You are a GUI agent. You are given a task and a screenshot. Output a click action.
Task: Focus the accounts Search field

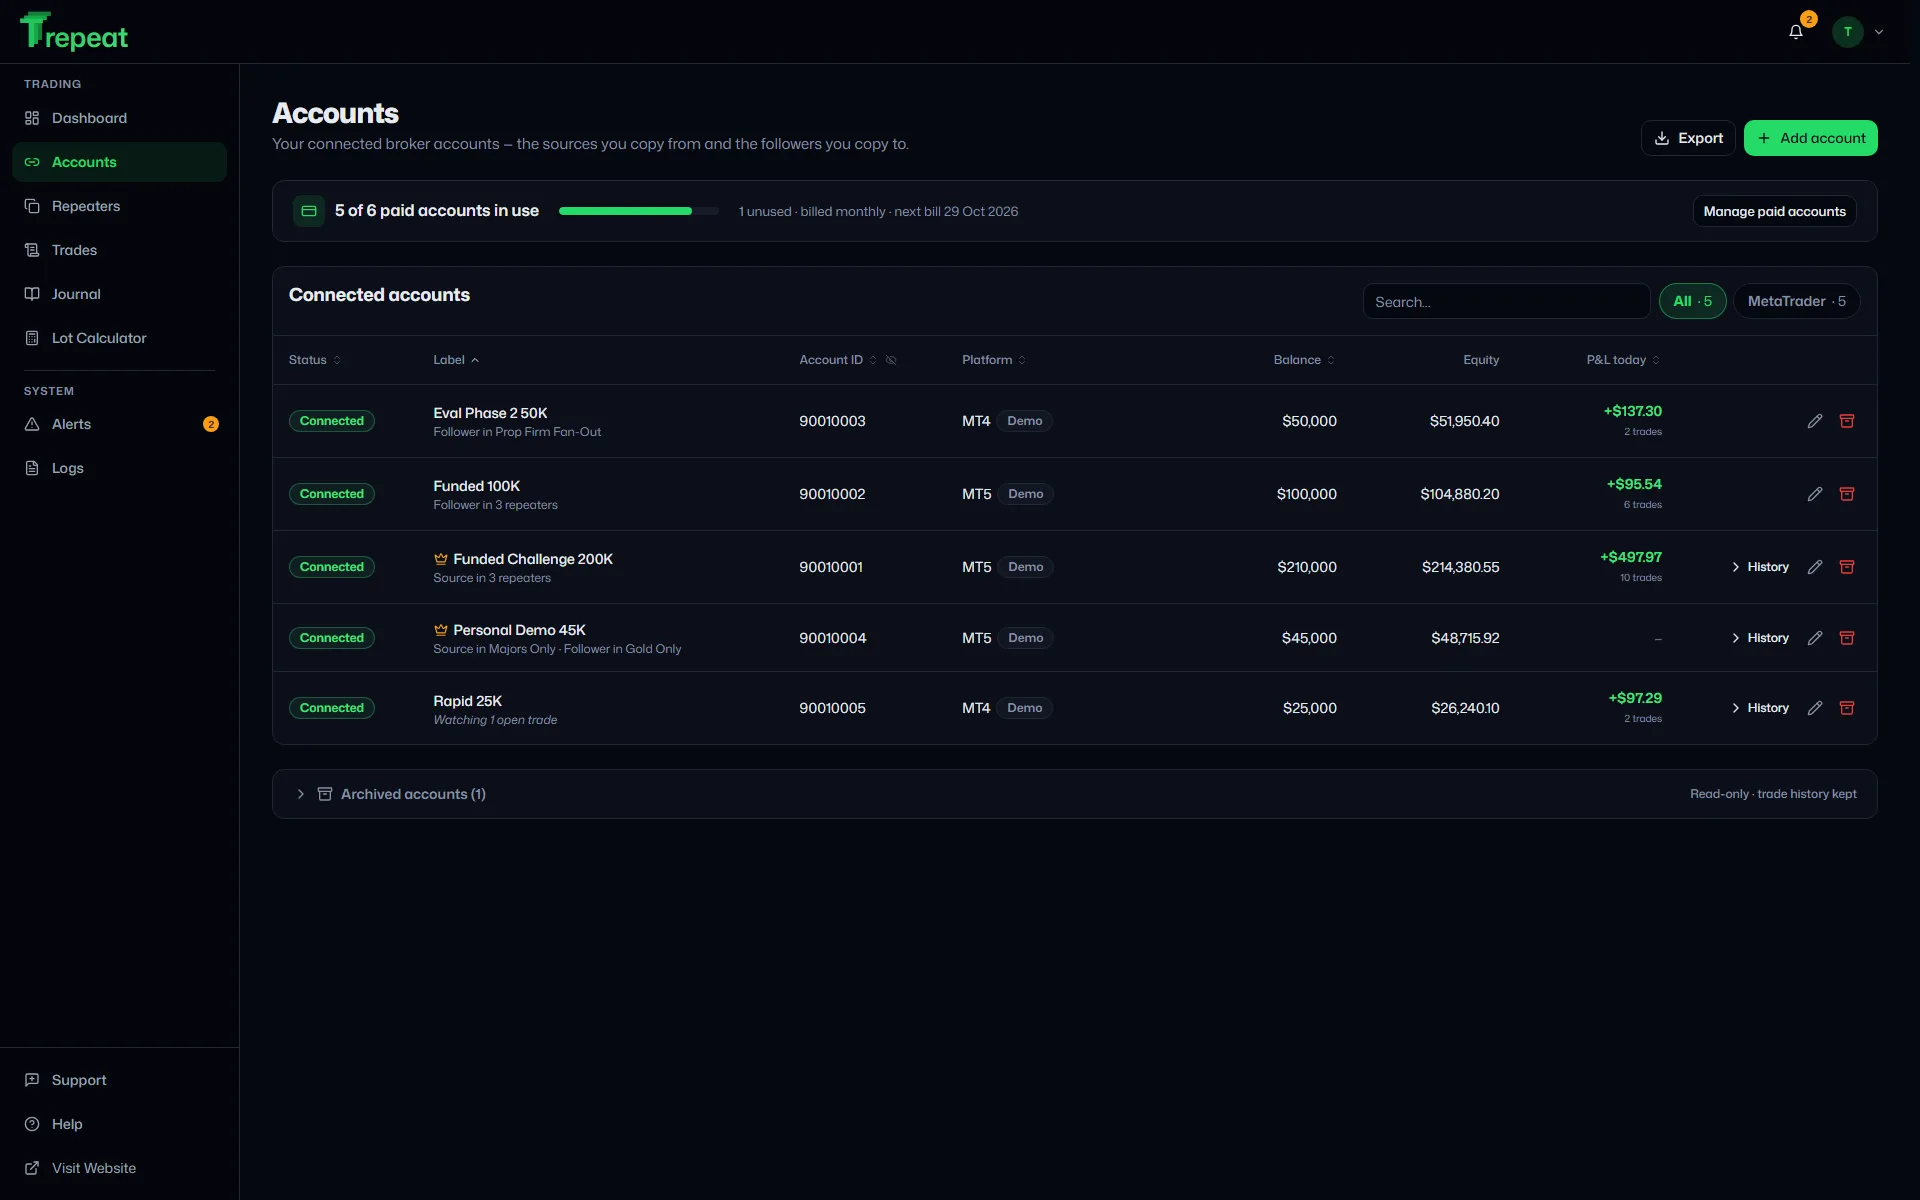coord(1506,301)
